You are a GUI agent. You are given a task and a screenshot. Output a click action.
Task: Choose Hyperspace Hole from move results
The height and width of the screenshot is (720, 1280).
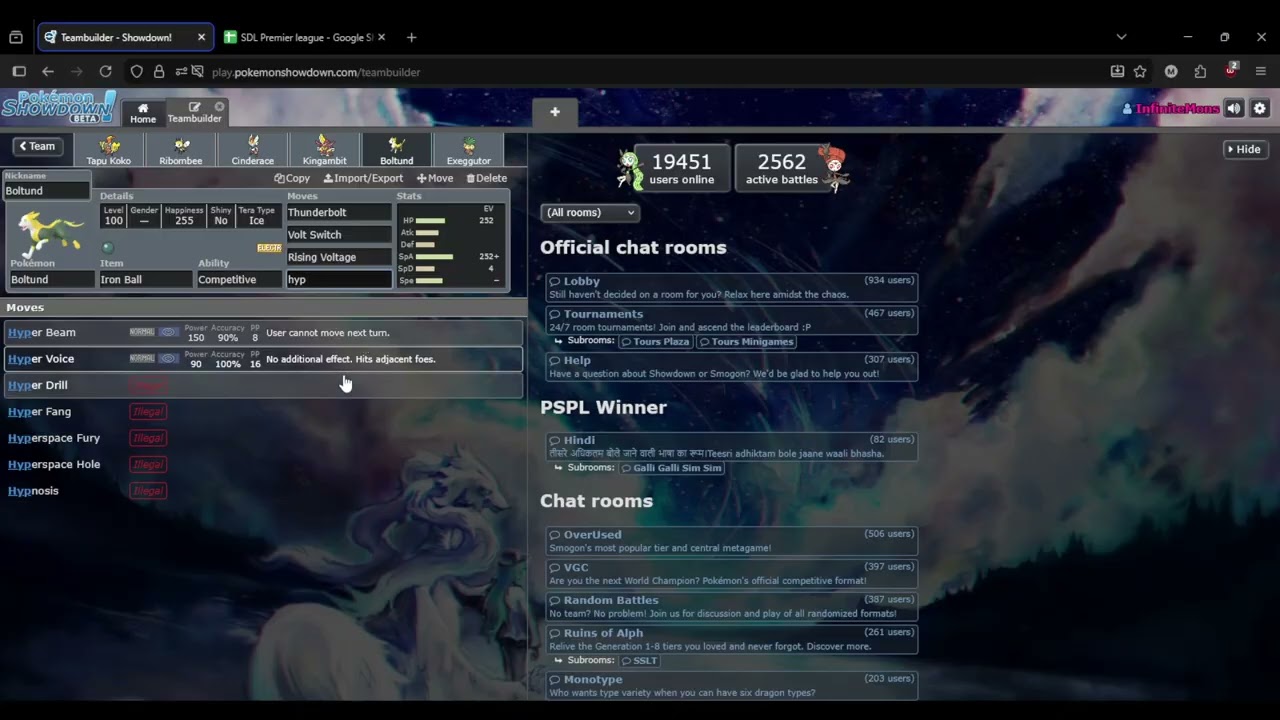pyautogui.click(x=262, y=464)
